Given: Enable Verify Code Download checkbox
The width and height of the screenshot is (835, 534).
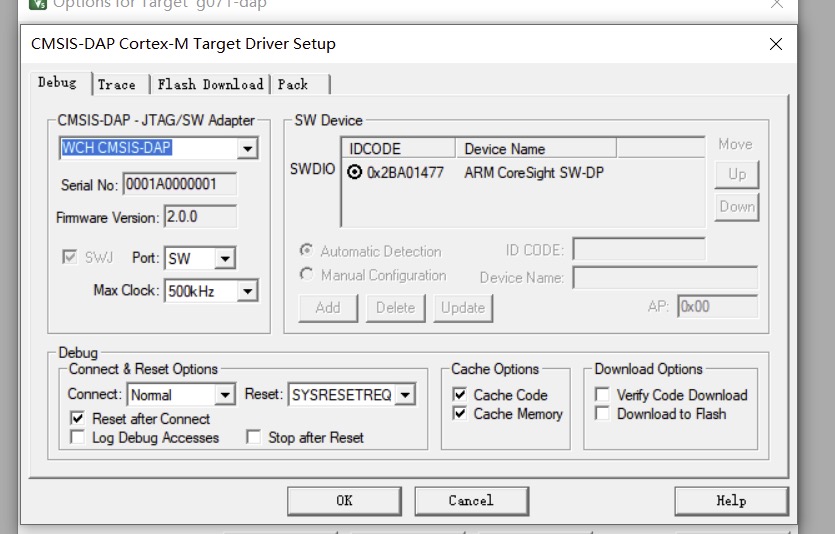Looking at the screenshot, I should (x=602, y=395).
